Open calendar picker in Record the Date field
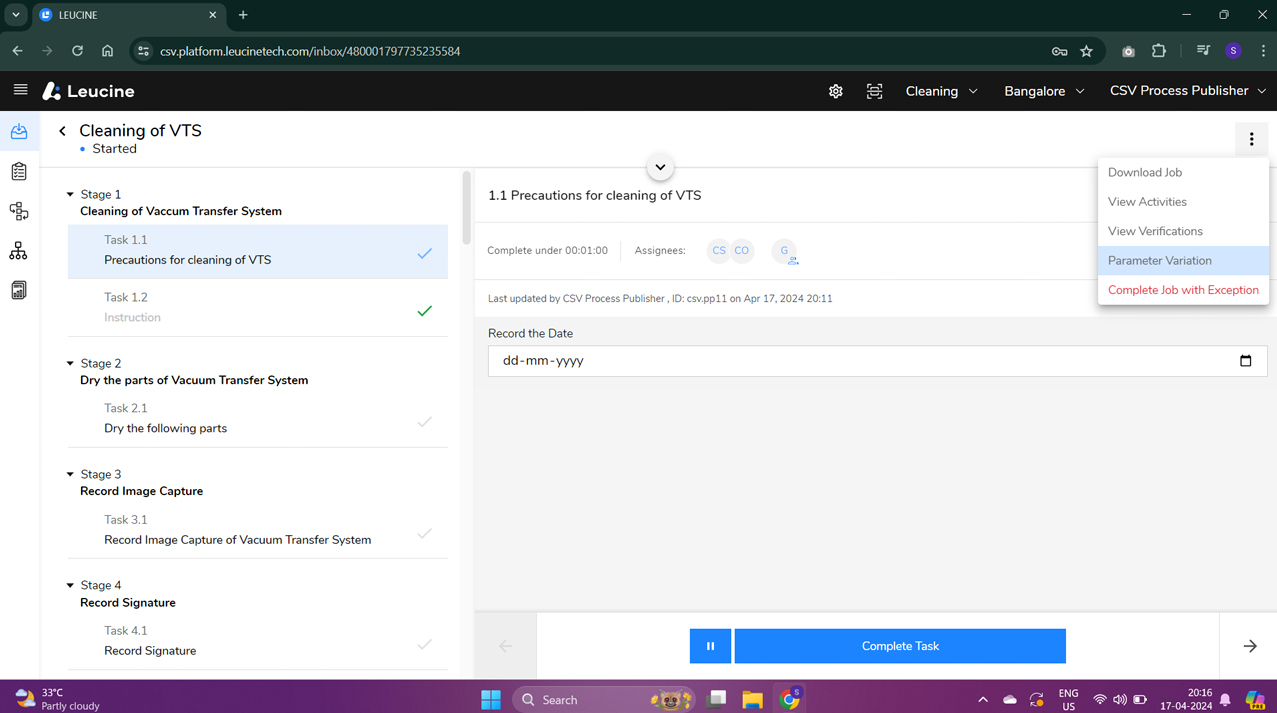1277x713 pixels. 1245,361
